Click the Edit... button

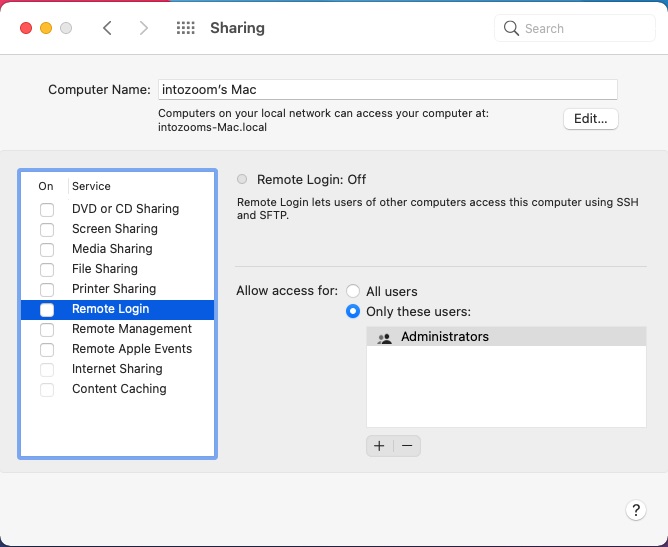(x=590, y=119)
